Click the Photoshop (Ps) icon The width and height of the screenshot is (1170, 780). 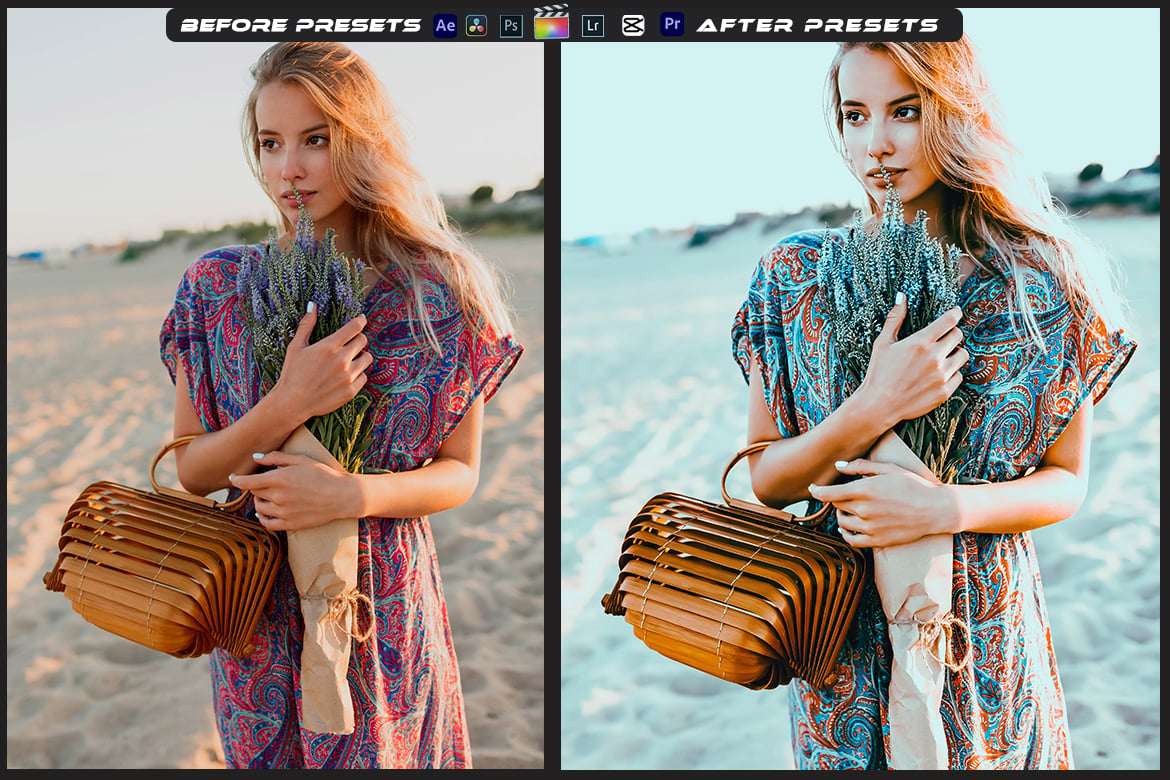(x=511, y=25)
